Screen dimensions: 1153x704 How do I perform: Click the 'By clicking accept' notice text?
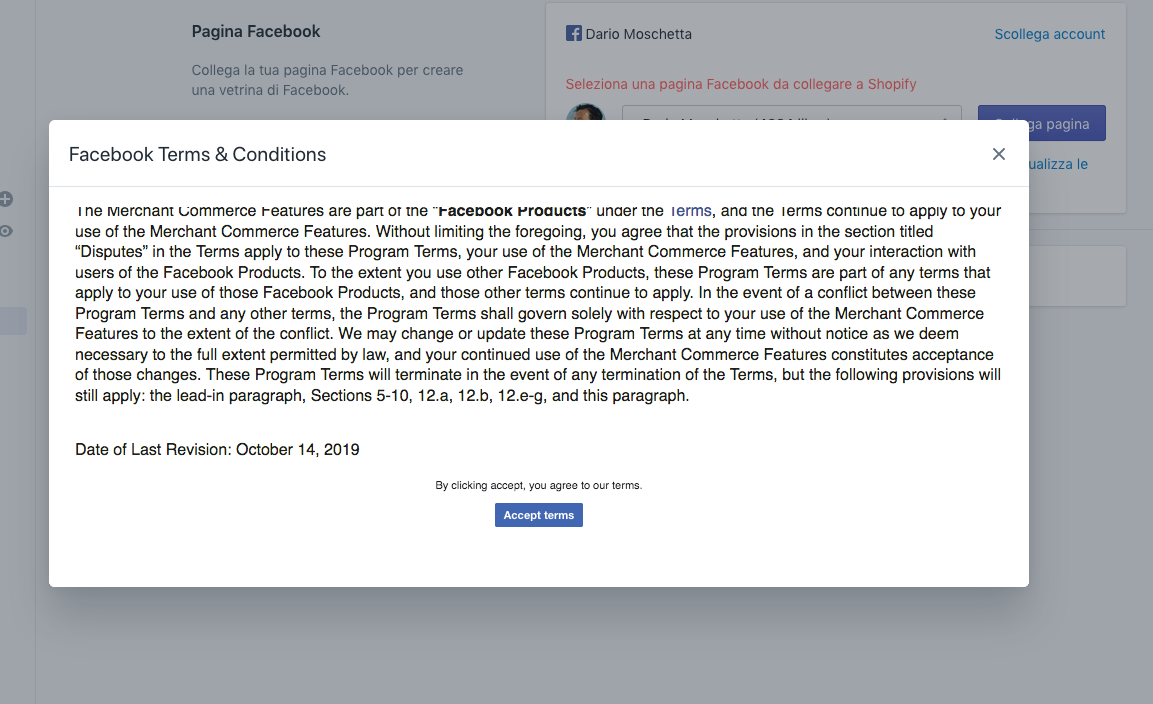[x=538, y=486]
